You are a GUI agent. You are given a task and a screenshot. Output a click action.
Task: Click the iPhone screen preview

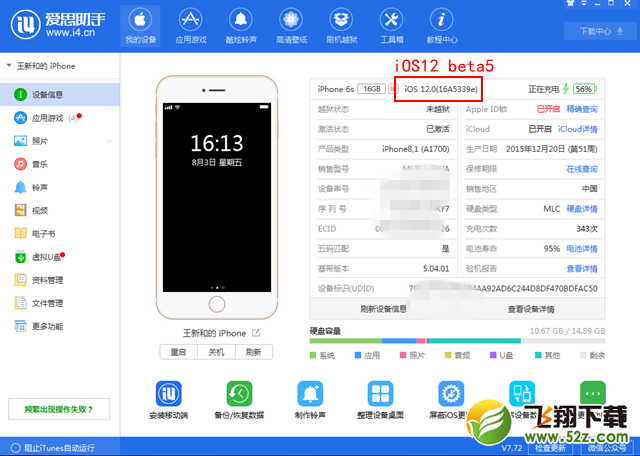(217, 197)
